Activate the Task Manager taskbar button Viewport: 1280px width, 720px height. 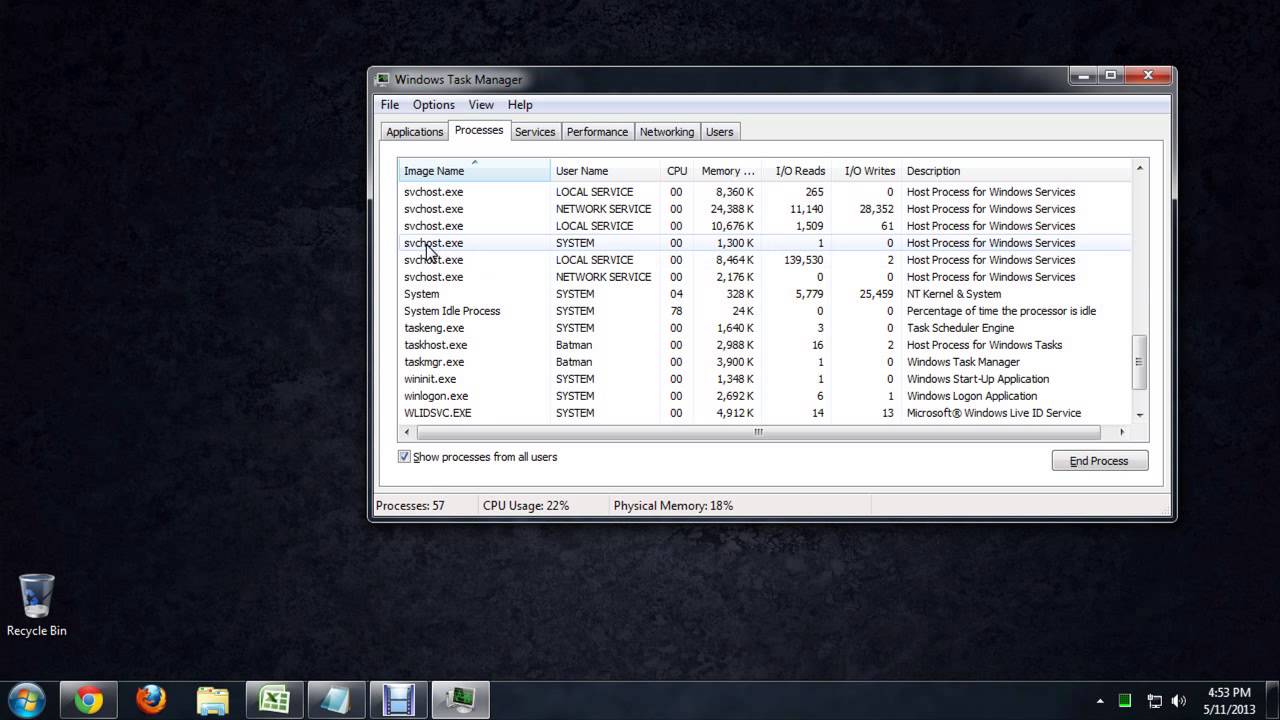[x=460, y=700]
